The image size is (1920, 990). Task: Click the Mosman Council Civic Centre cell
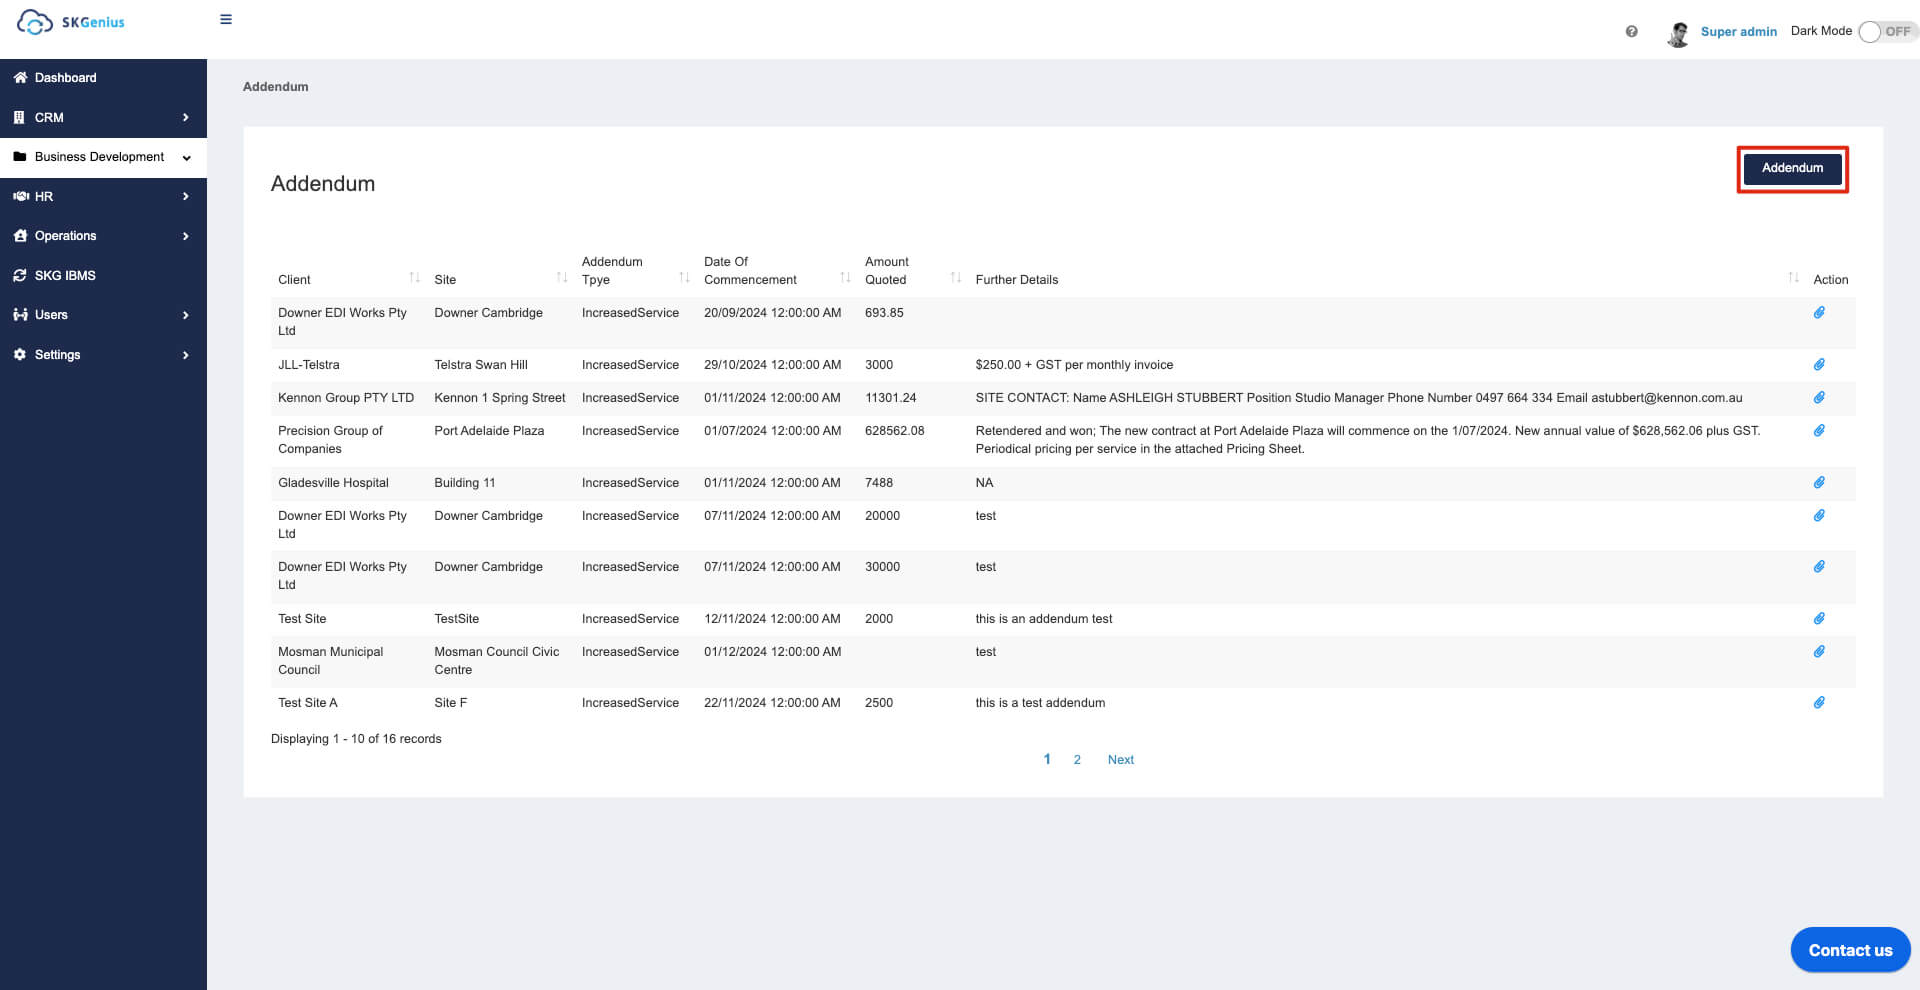point(497,661)
